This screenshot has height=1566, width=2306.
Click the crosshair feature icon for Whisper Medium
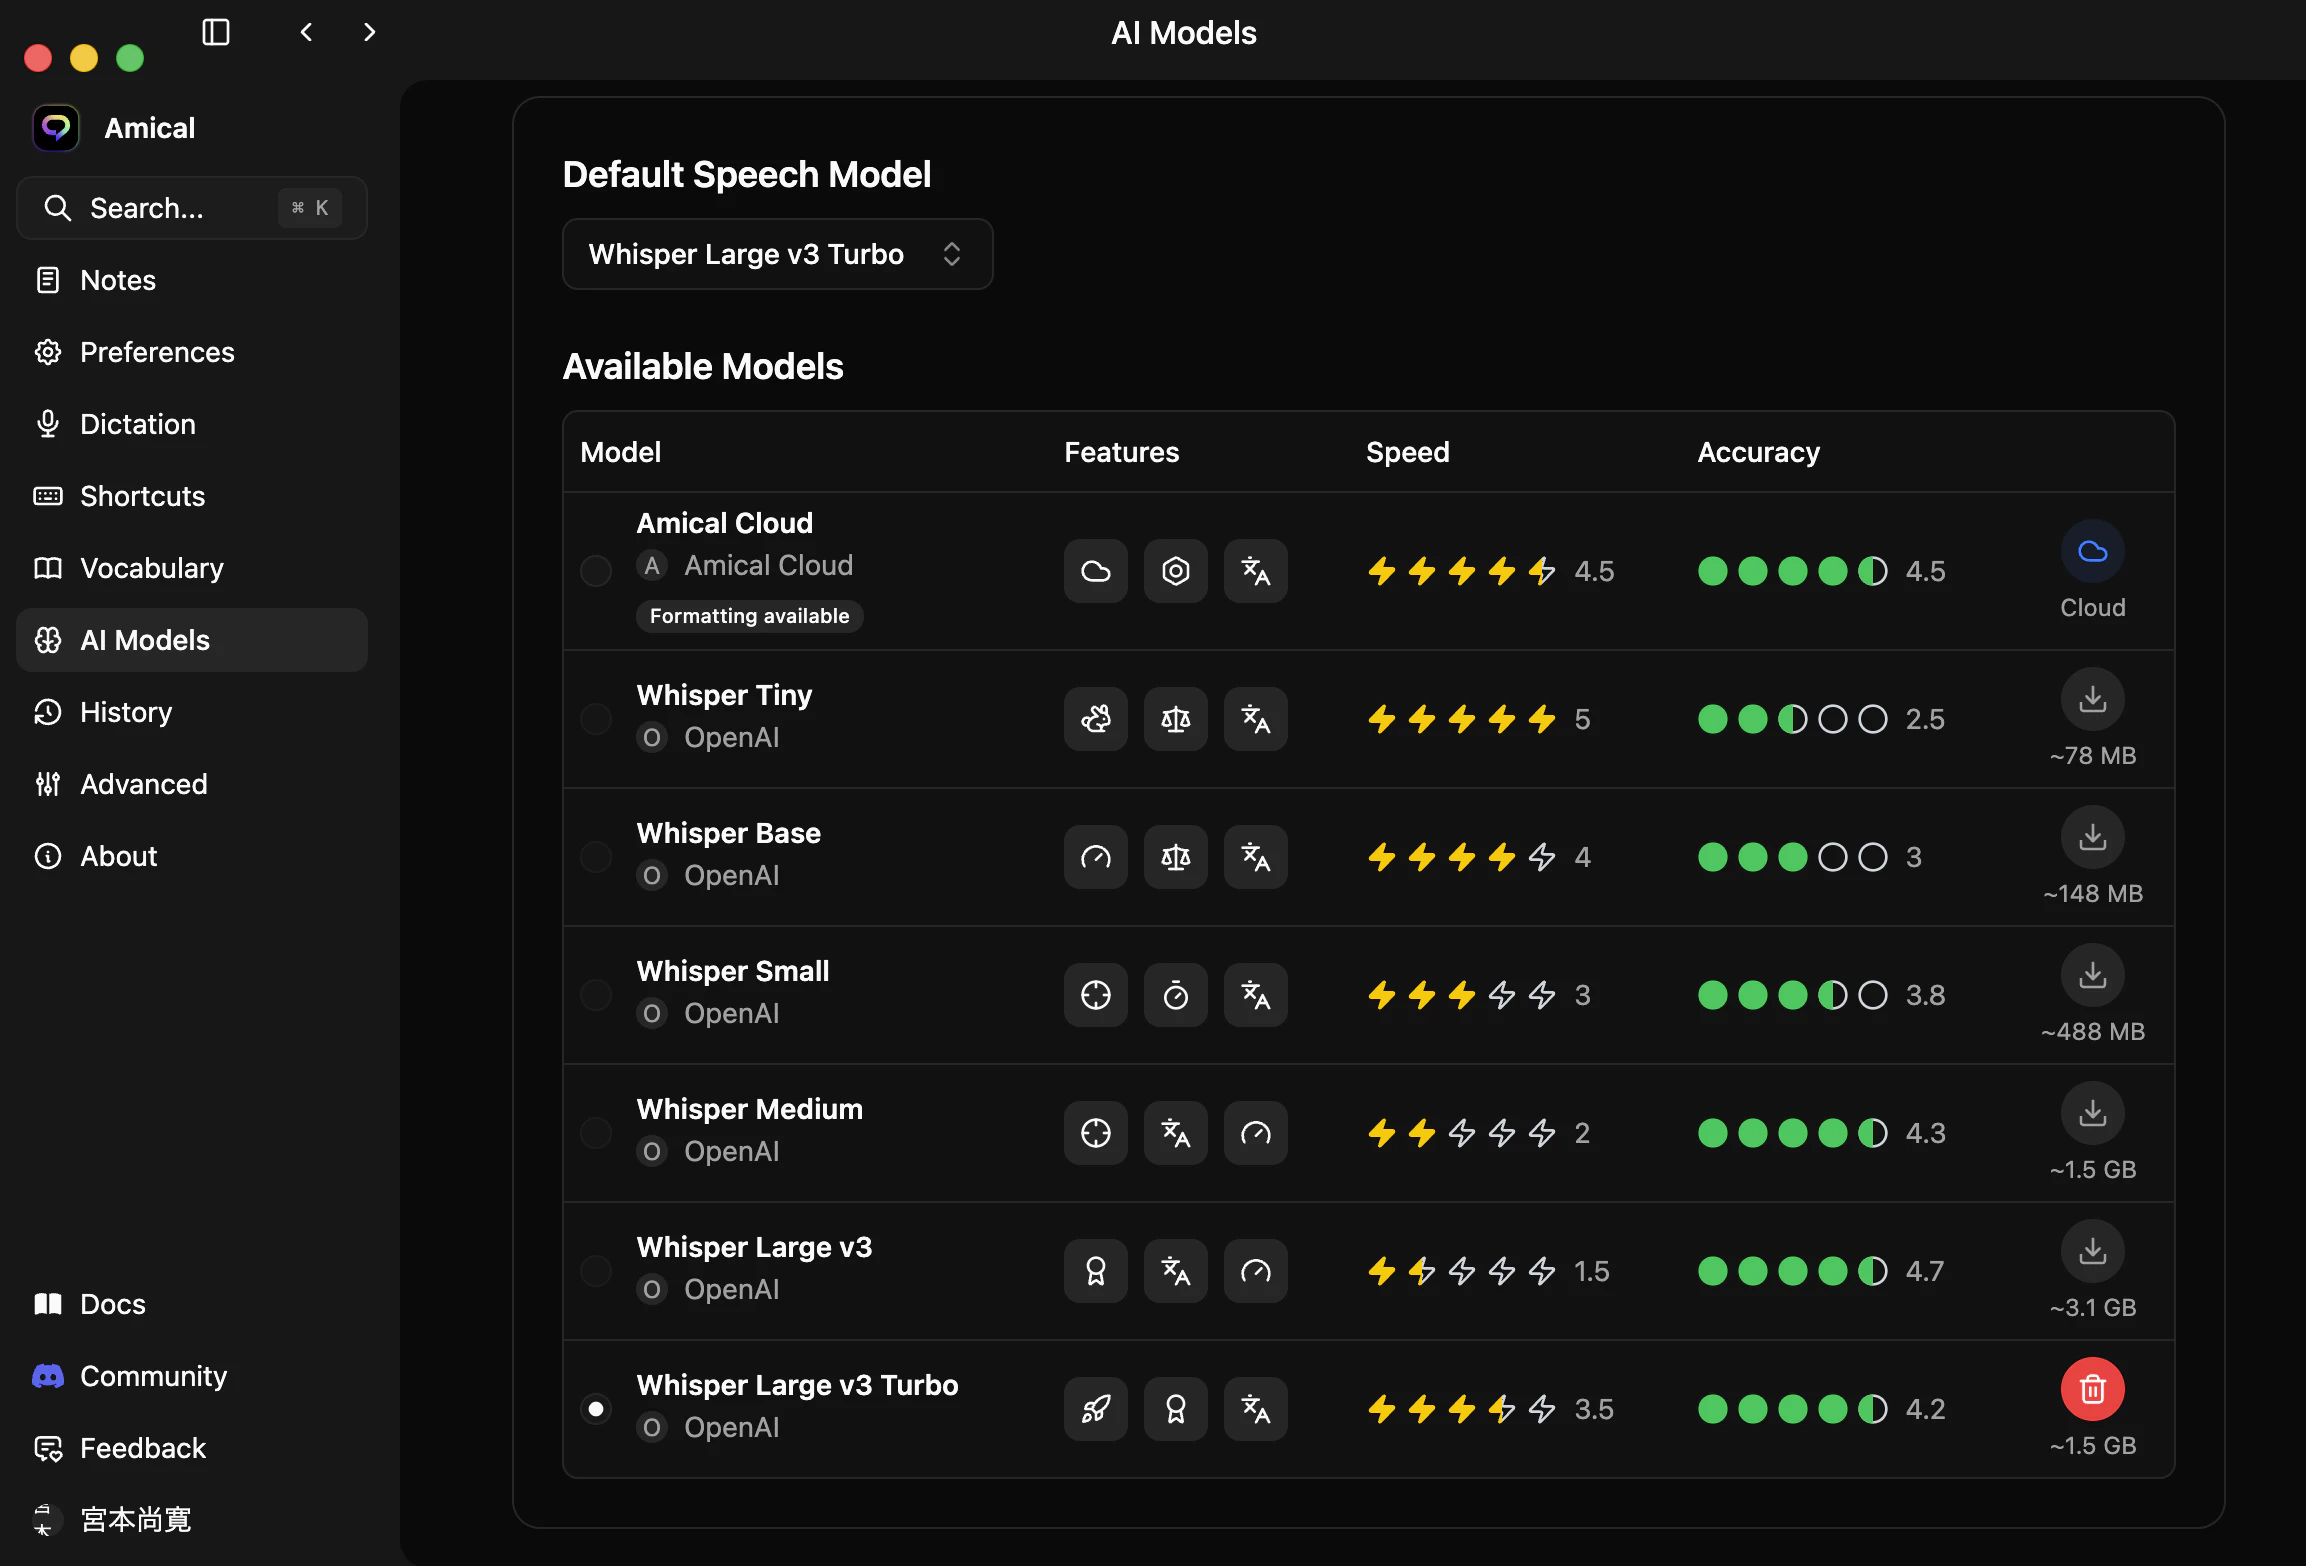pos(1096,1133)
